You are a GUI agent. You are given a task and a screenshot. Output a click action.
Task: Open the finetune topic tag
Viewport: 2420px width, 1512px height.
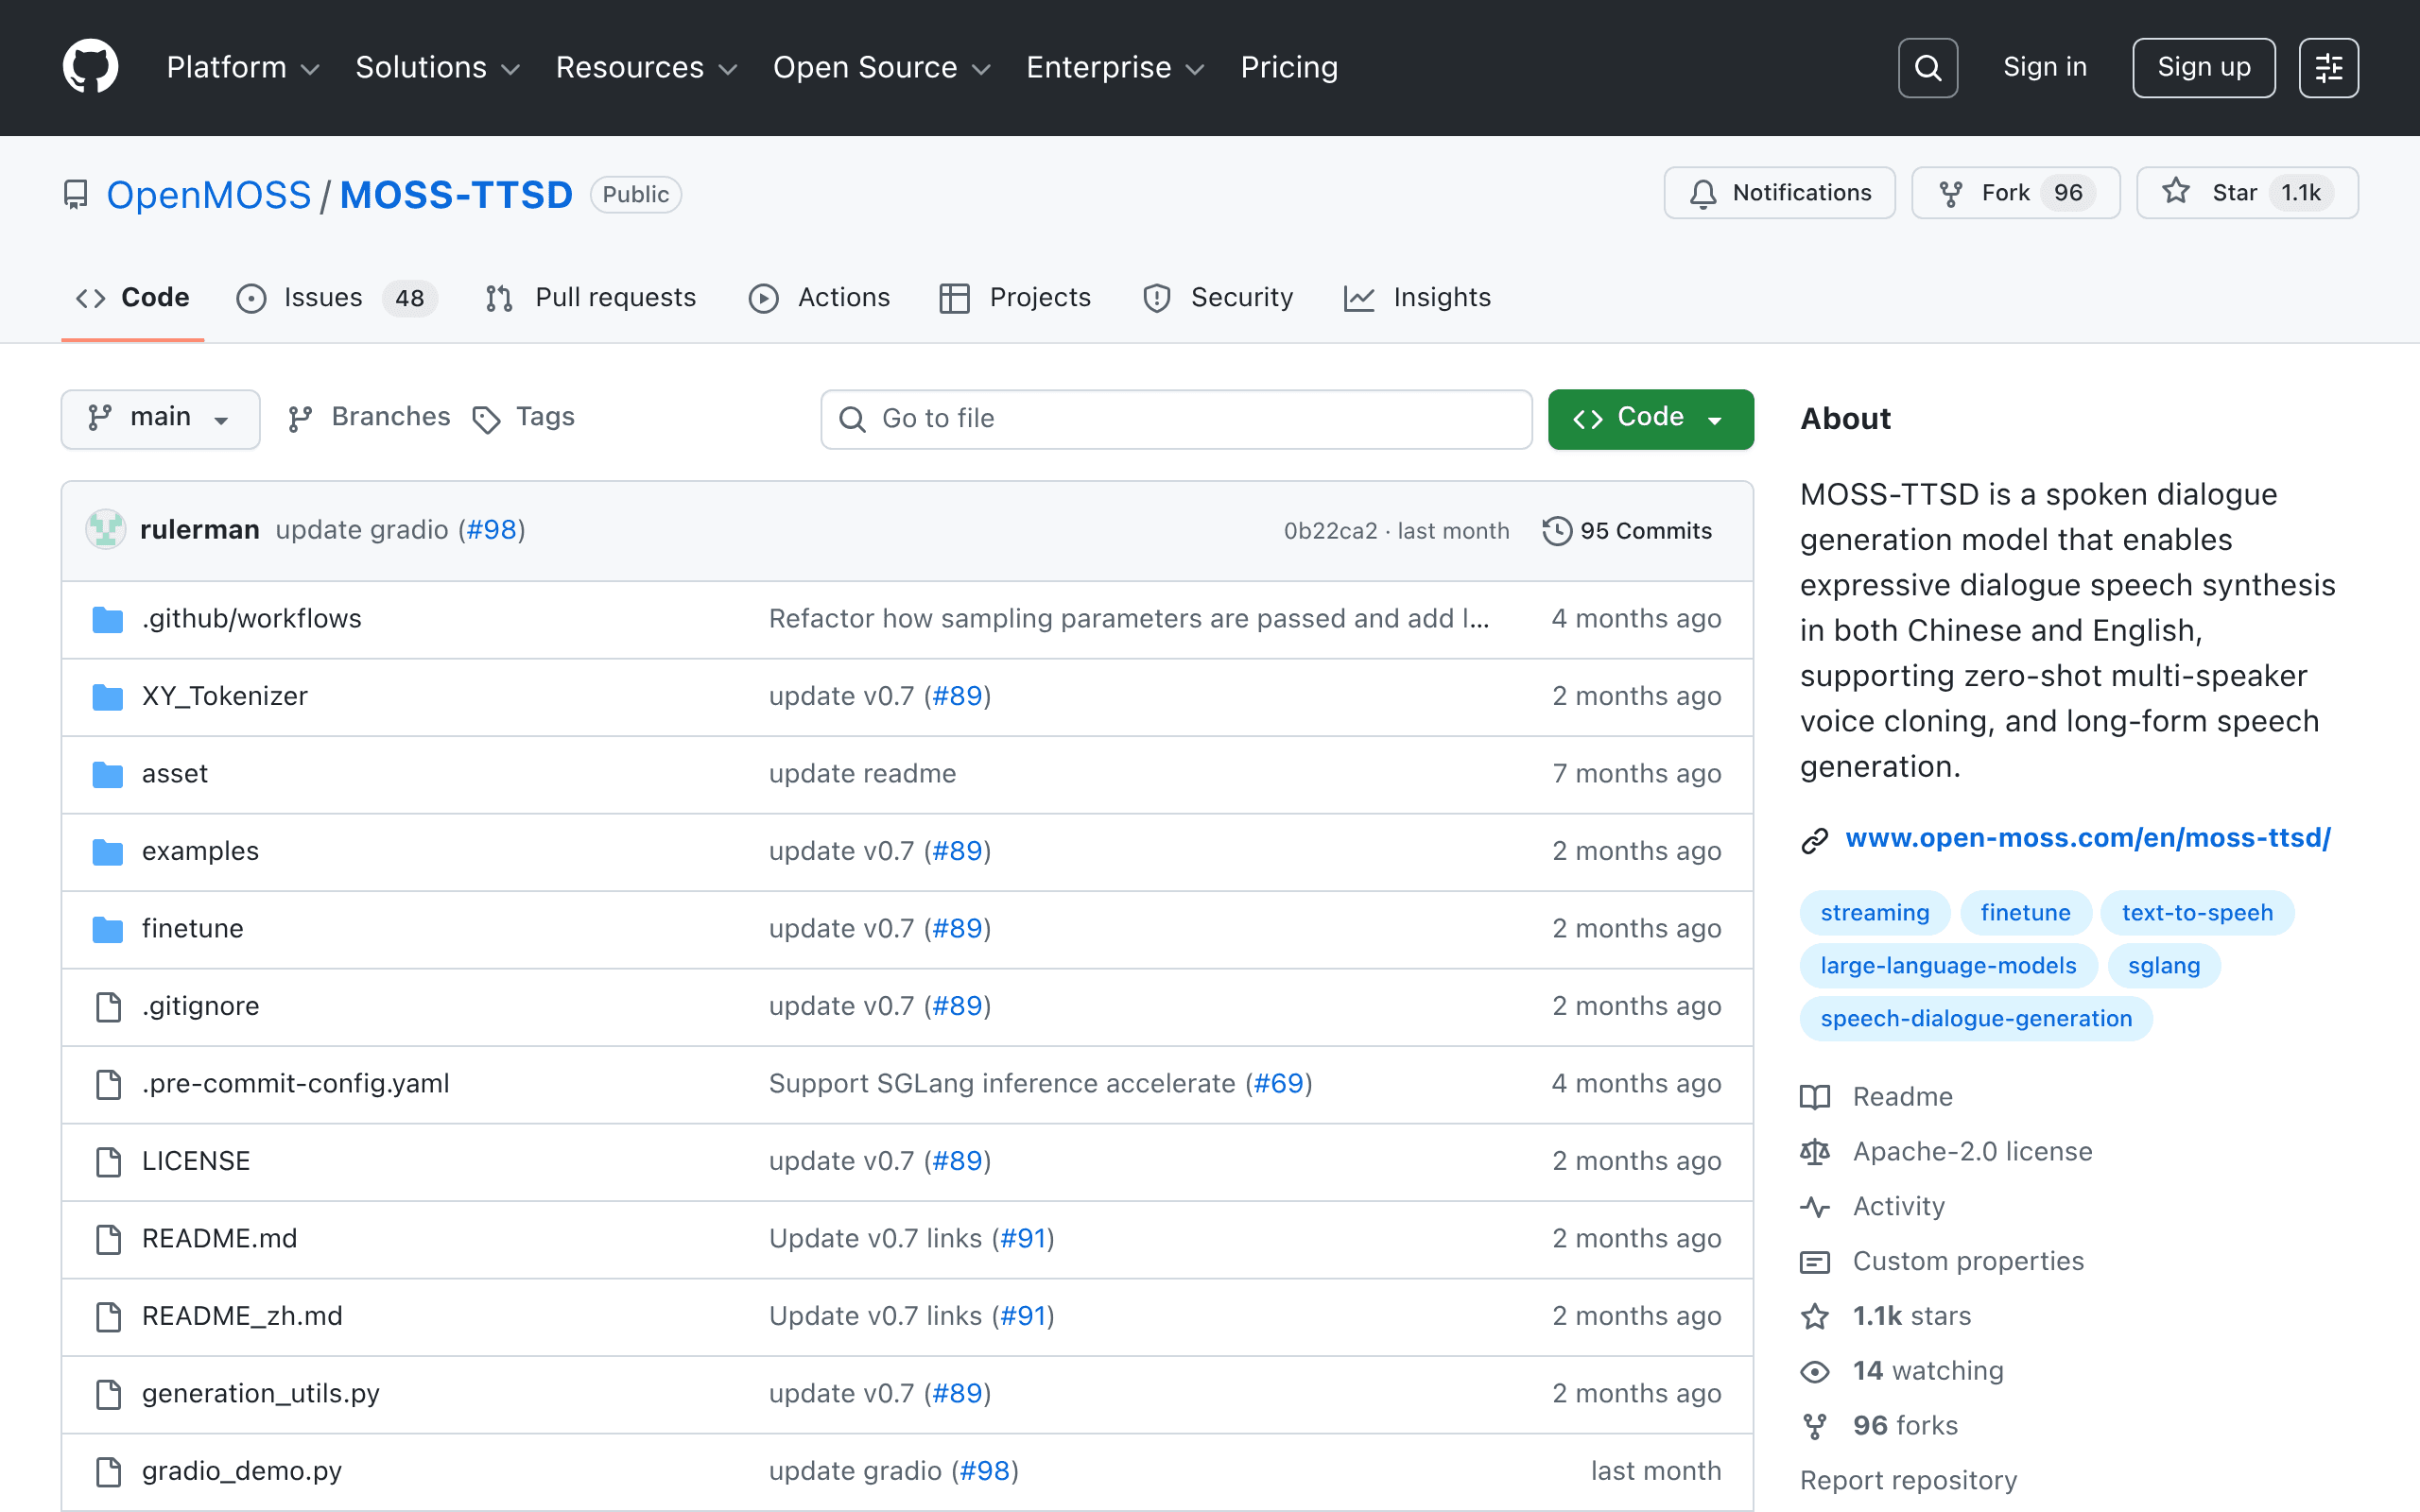click(x=2025, y=913)
